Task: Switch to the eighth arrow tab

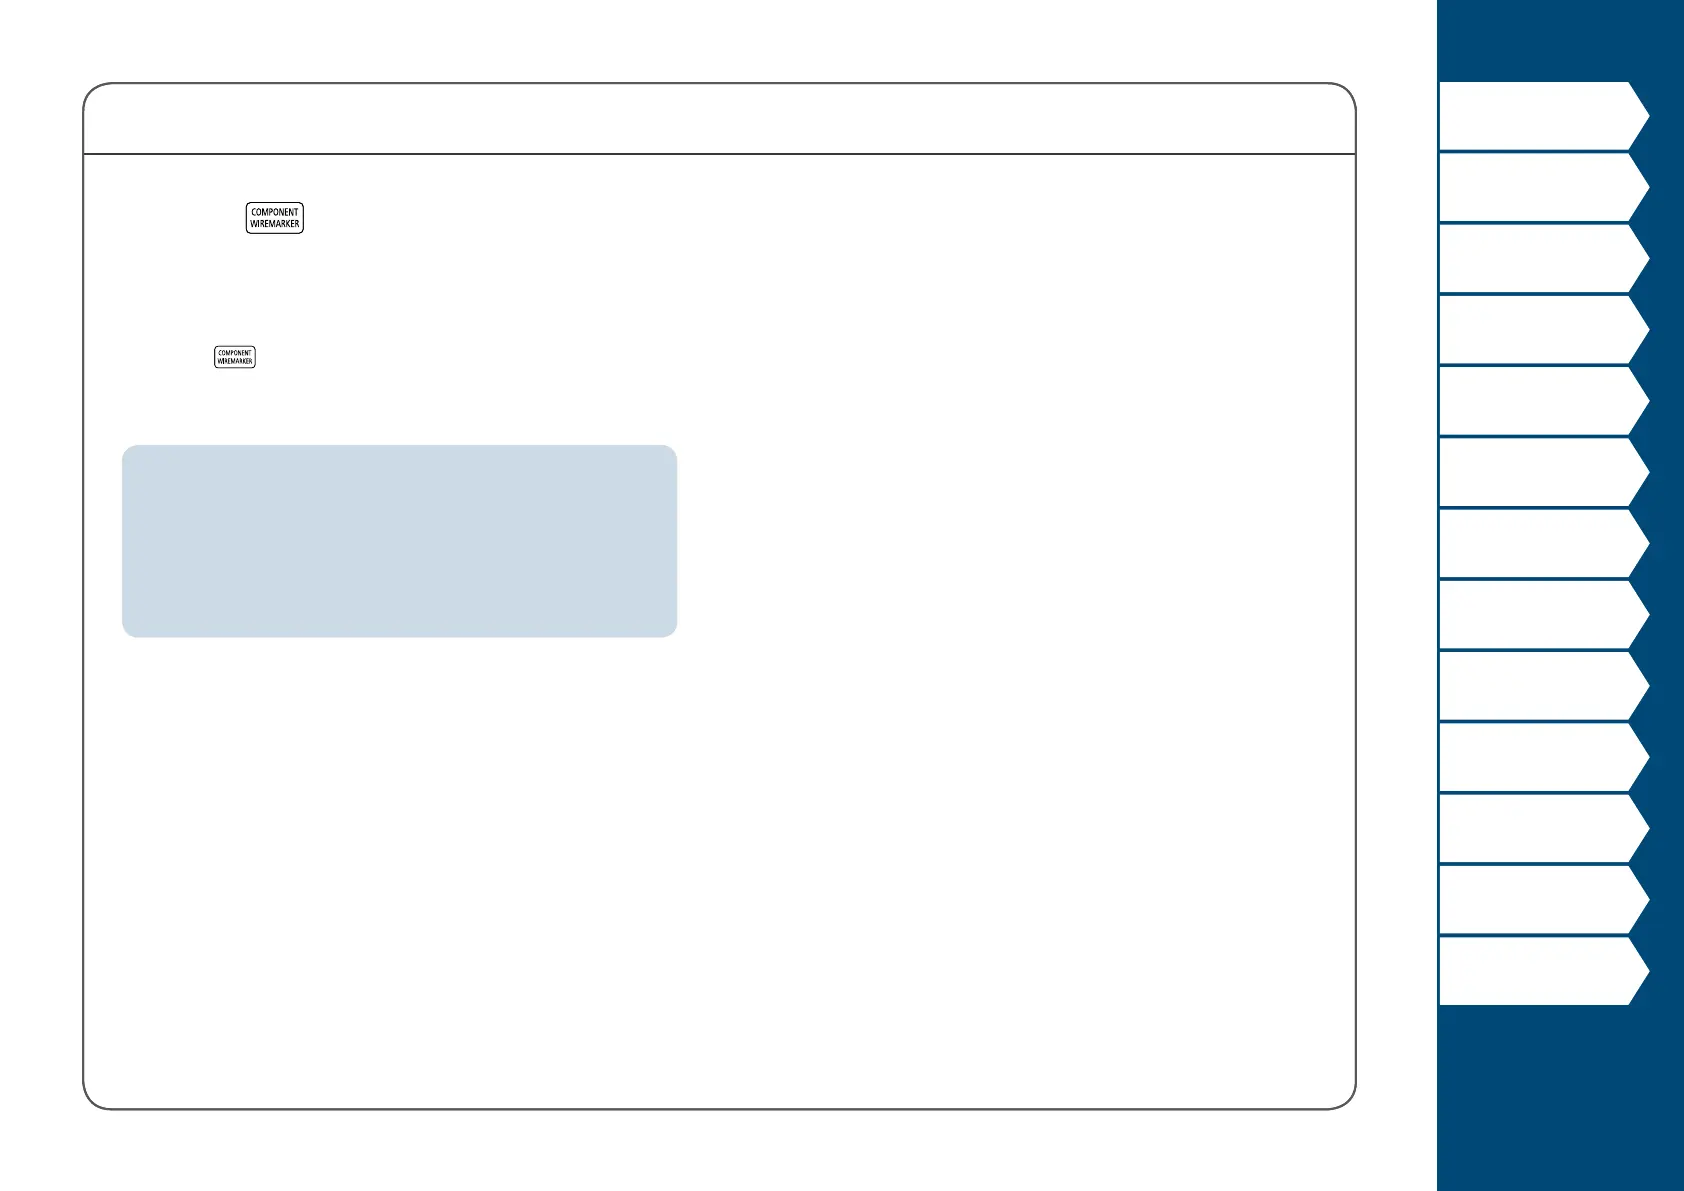Action: click(x=1543, y=614)
